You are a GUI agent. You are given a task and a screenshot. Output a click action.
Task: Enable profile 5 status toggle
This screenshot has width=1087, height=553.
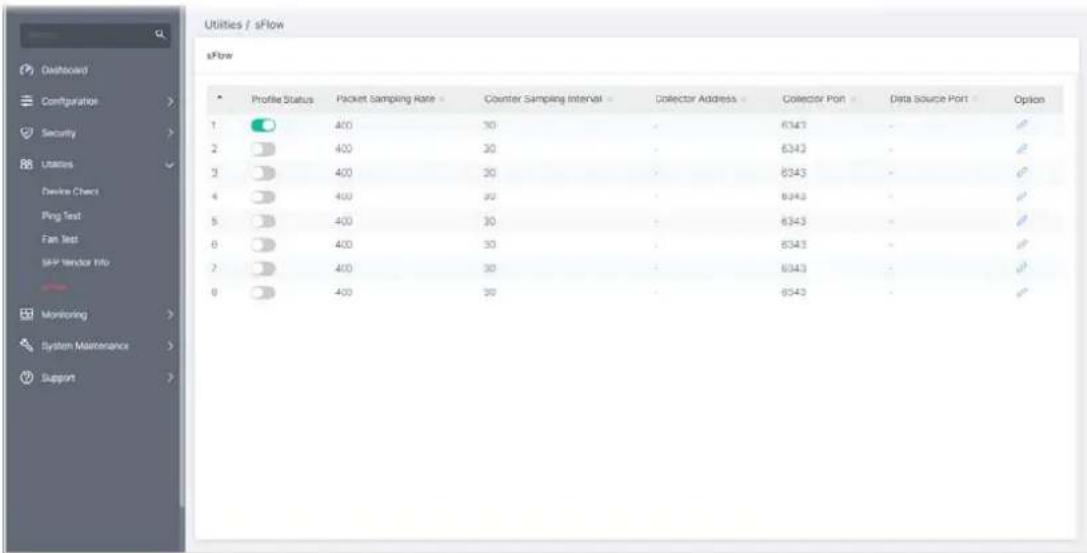(263, 221)
